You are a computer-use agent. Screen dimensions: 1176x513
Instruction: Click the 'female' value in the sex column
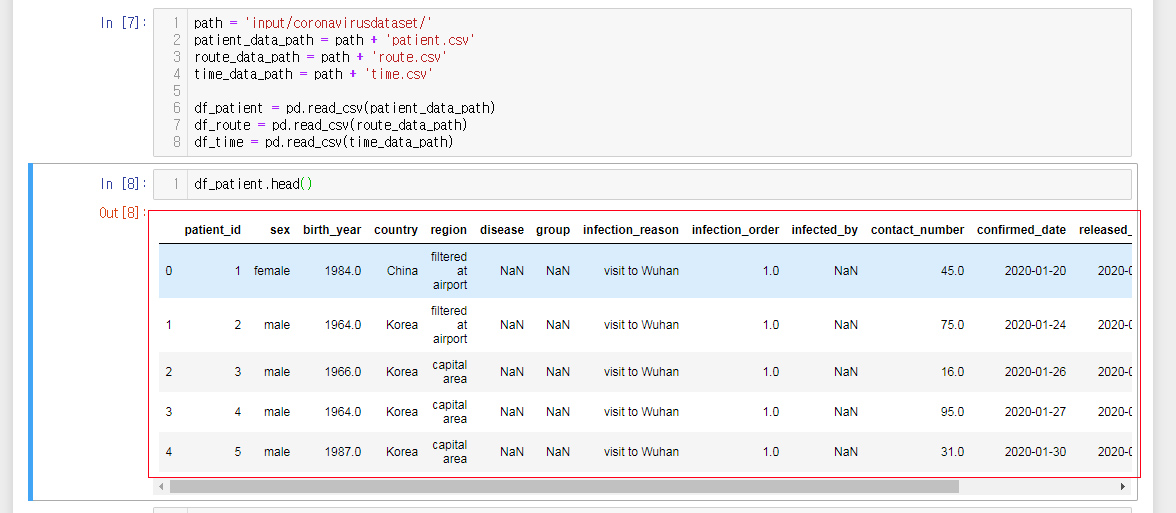click(272, 271)
